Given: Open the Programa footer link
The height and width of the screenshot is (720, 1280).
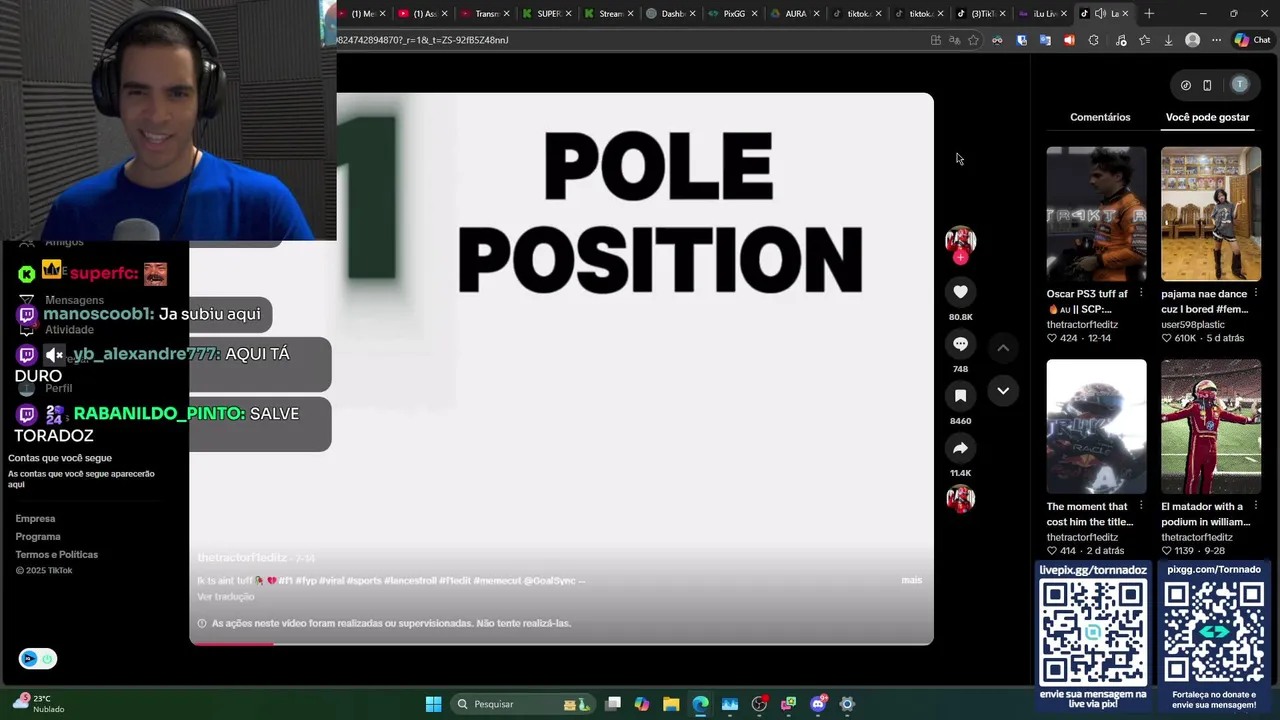Looking at the screenshot, I should [x=38, y=537].
